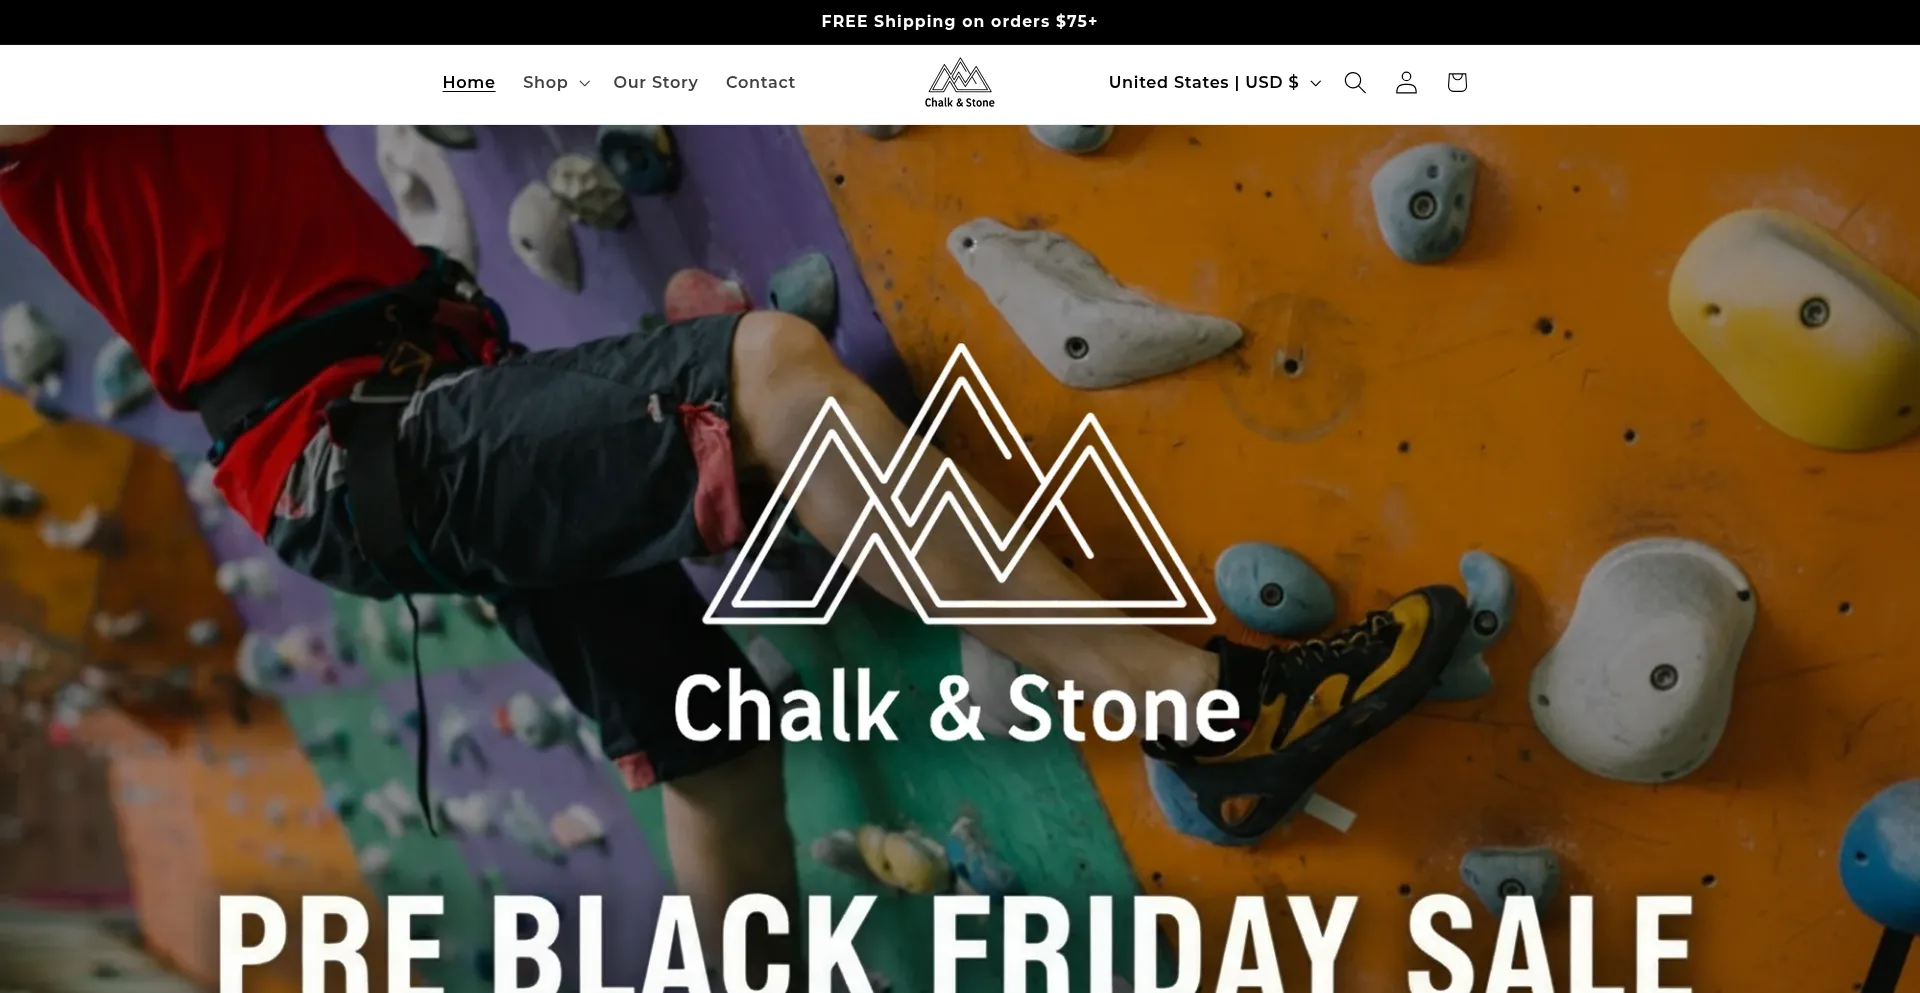The height and width of the screenshot is (993, 1920).
Task: Click small Chalk & Stone text under logo
Action: pos(960,102)
